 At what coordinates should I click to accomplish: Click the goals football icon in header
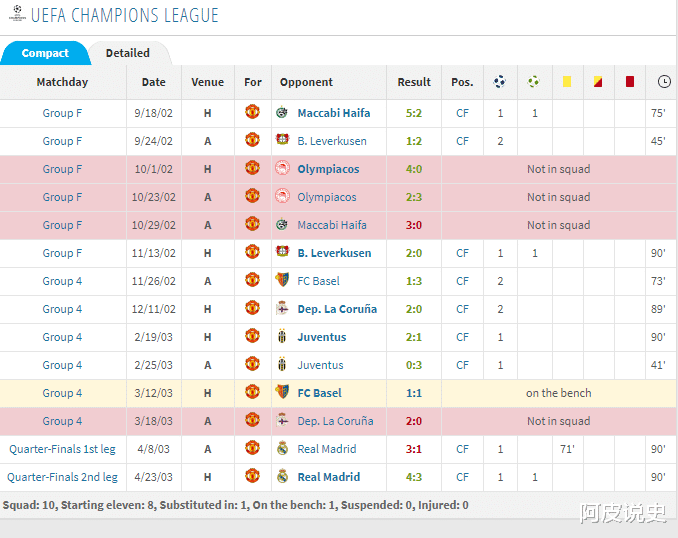(500, 82)
